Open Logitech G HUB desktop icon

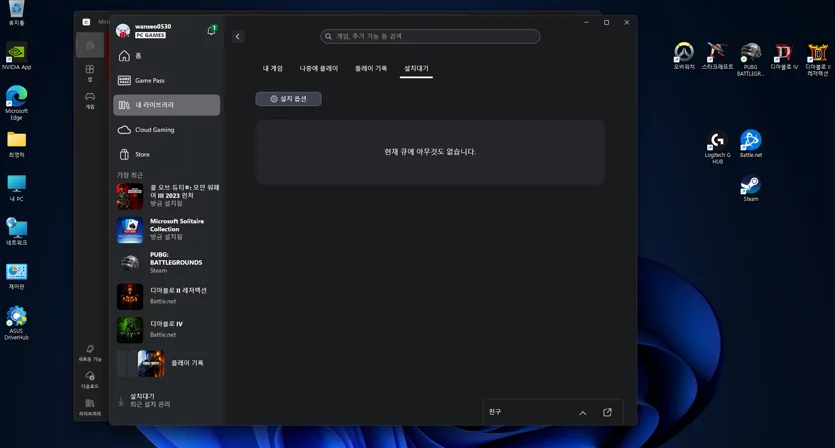coord(717,148)
